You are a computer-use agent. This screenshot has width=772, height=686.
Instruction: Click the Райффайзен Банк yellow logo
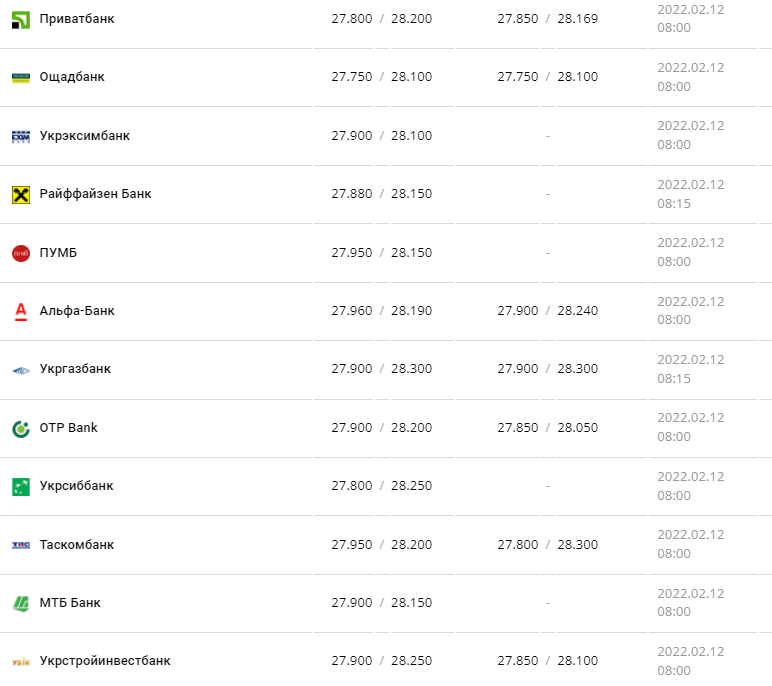(21, 194)
